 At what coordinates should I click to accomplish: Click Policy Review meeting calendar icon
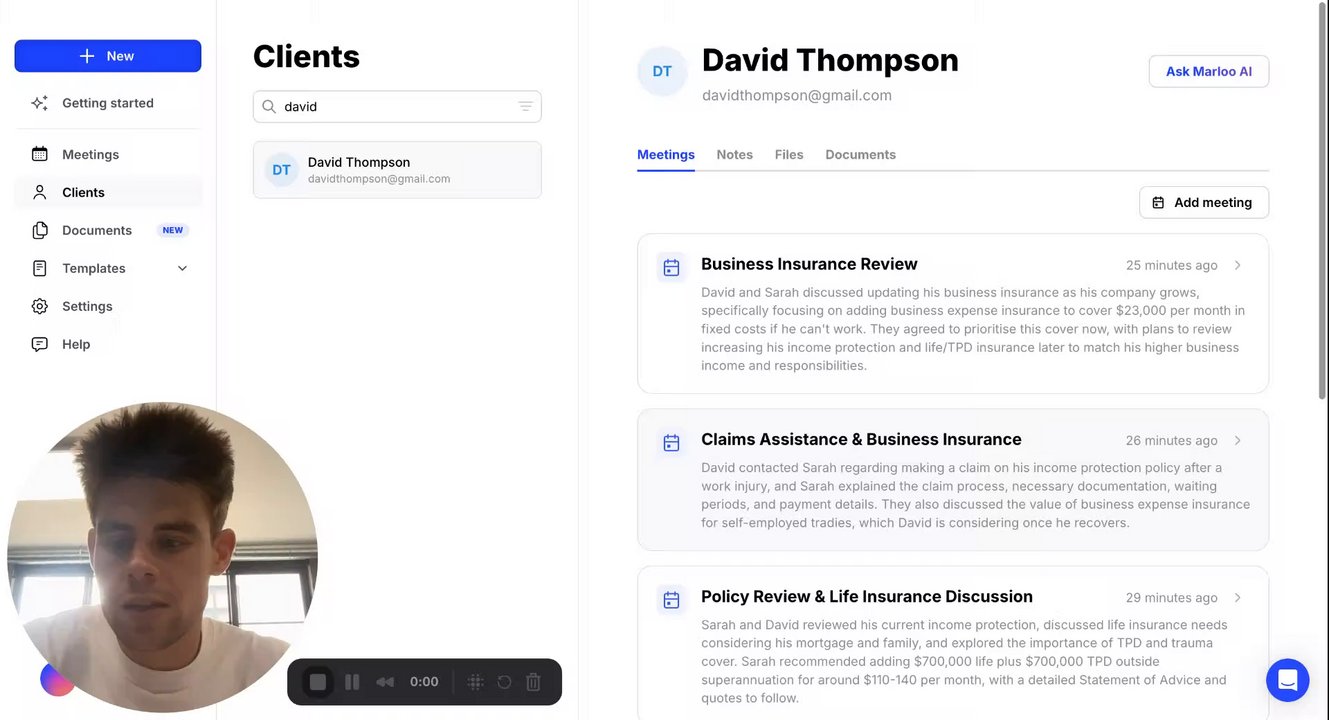coord(671,599)
